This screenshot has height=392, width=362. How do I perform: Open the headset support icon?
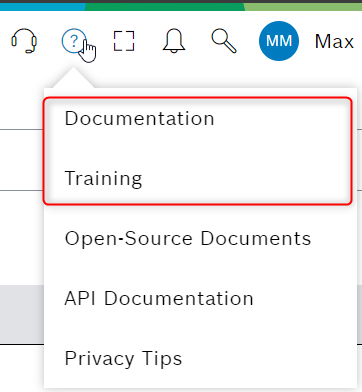click(x=24, y=41)
